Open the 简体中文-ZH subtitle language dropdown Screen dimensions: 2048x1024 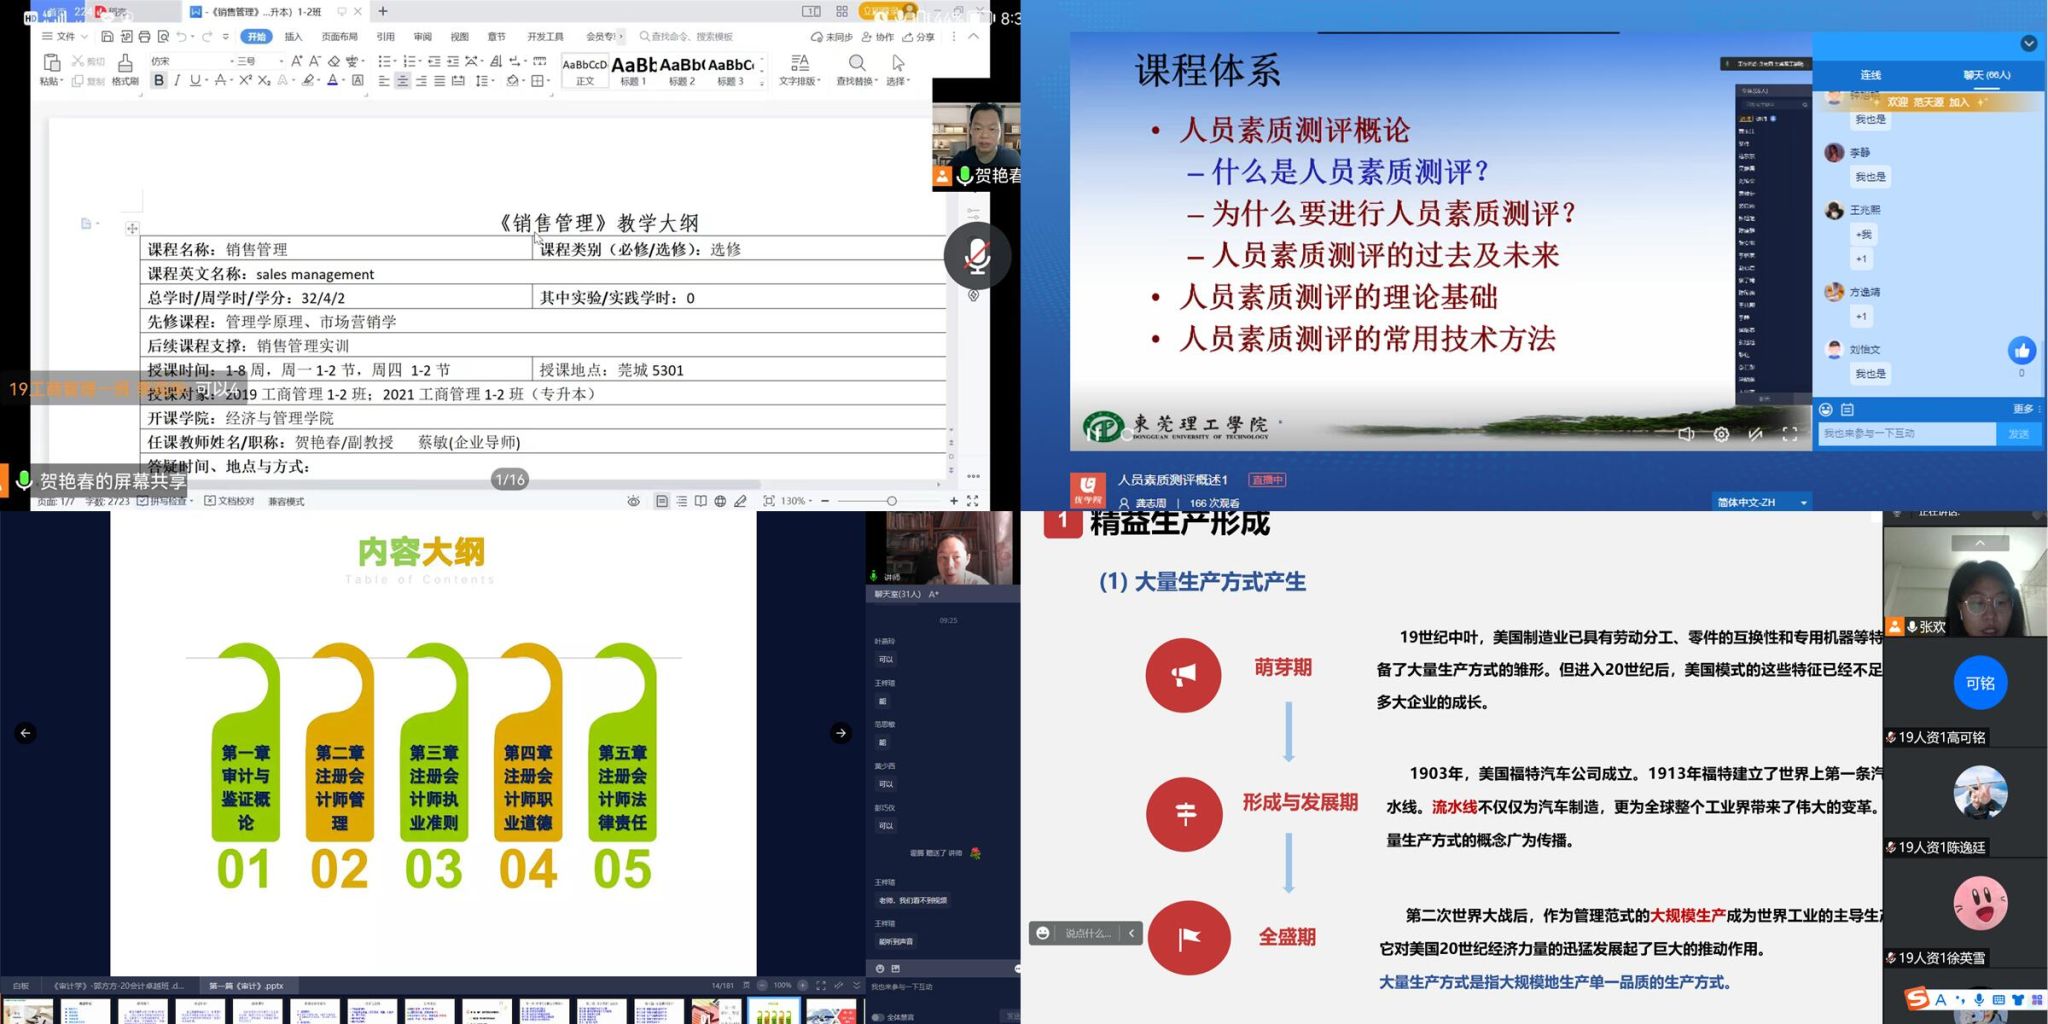1762,502
